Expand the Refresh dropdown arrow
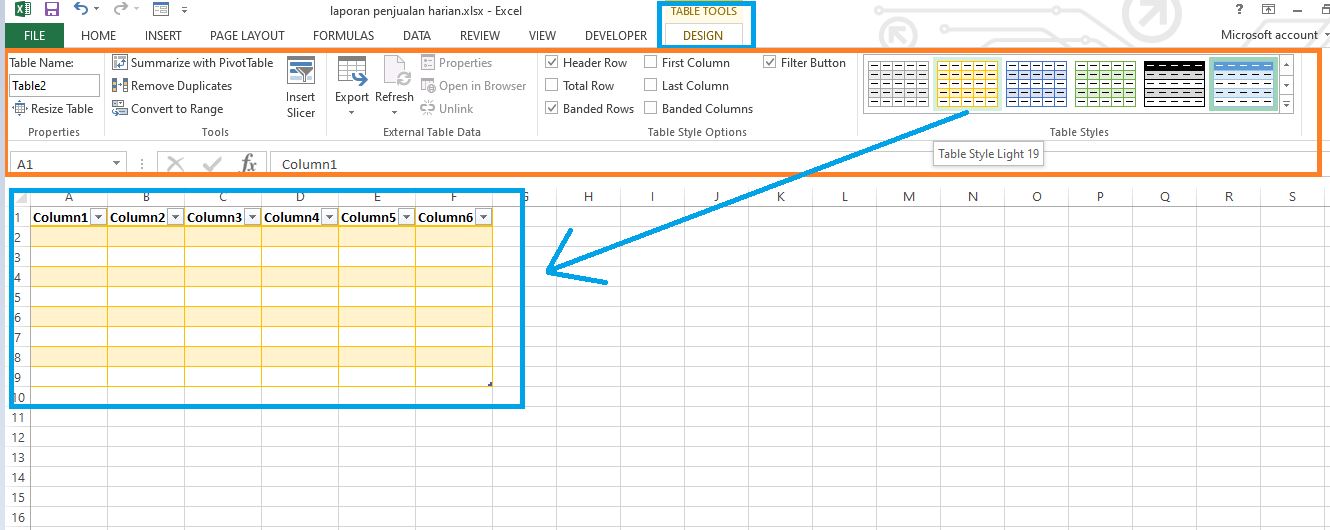This screenshot has height=530, width=1330. tap(394, 112)
